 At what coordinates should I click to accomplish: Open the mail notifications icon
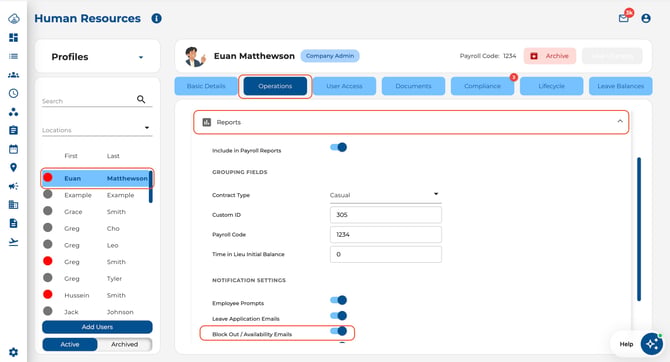point(623,18)
